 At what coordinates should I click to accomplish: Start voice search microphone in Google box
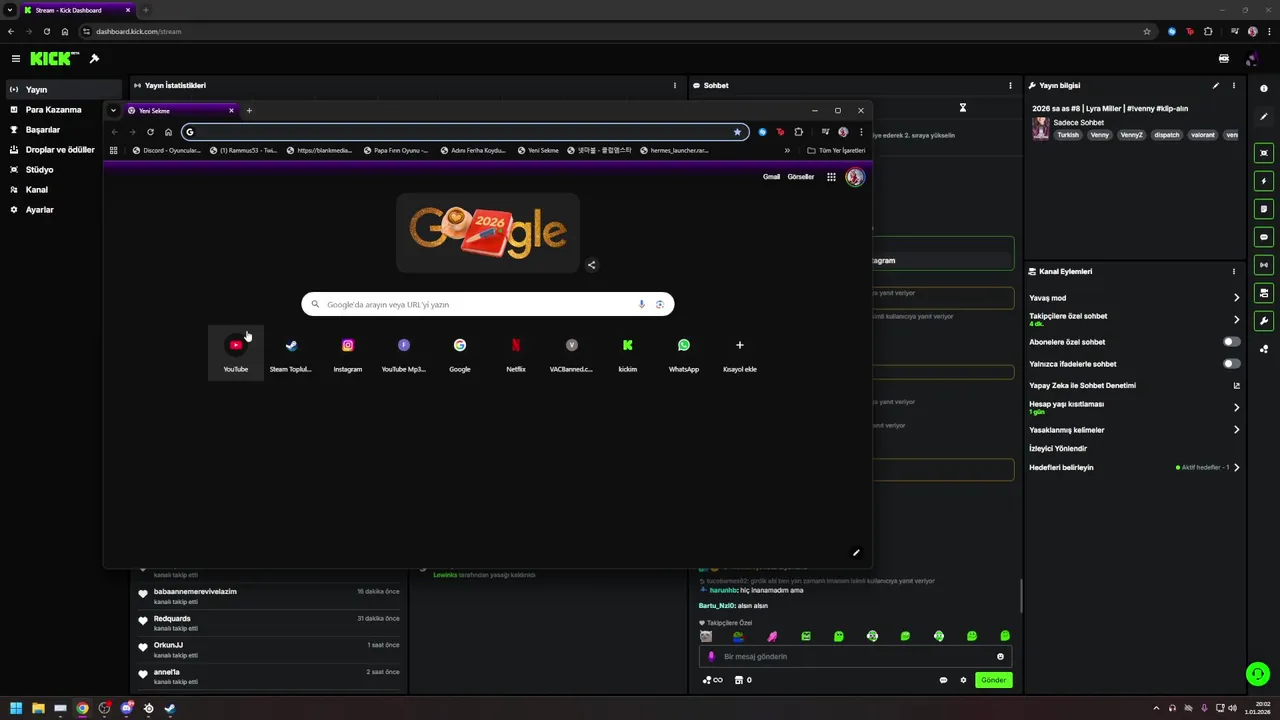click(x=642, y=304)
